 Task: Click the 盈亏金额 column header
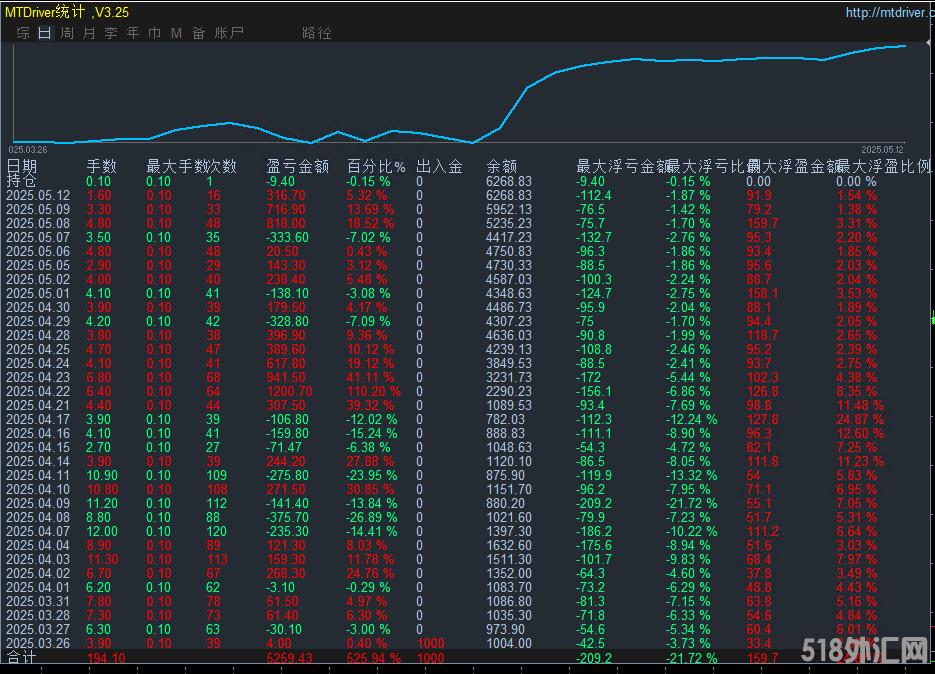(298, 166)
